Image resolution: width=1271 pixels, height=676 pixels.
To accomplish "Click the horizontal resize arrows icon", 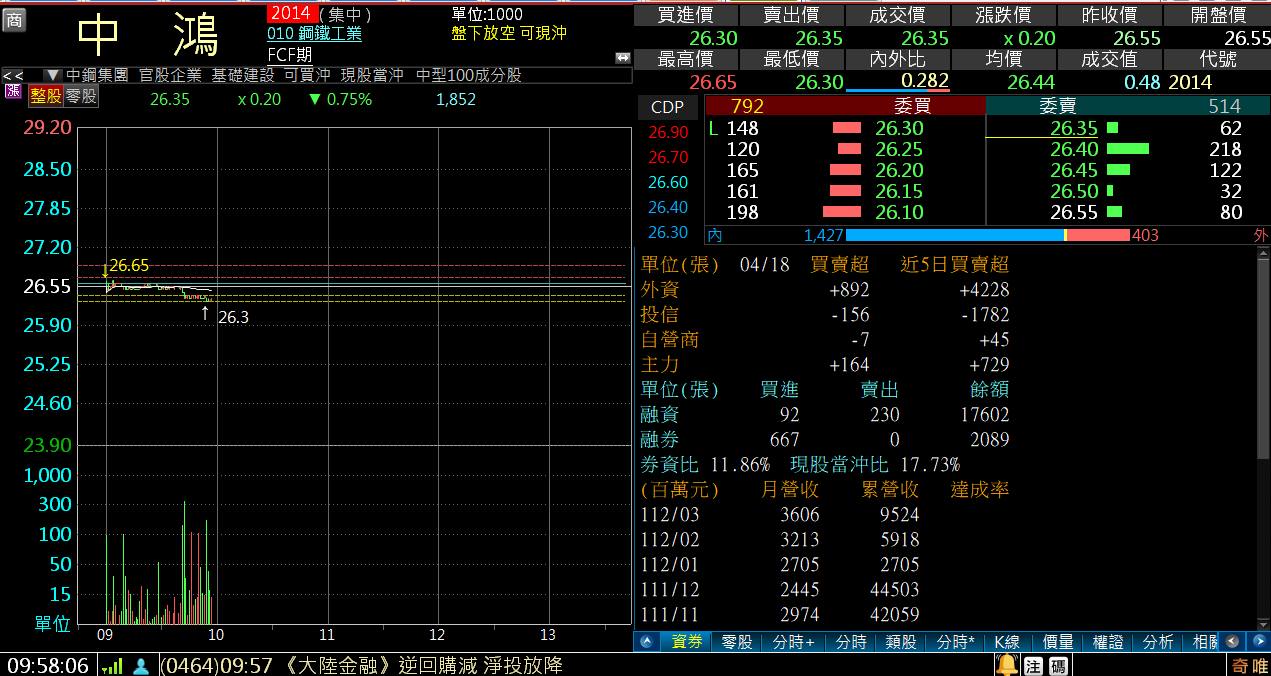I will tap(623, 57).
